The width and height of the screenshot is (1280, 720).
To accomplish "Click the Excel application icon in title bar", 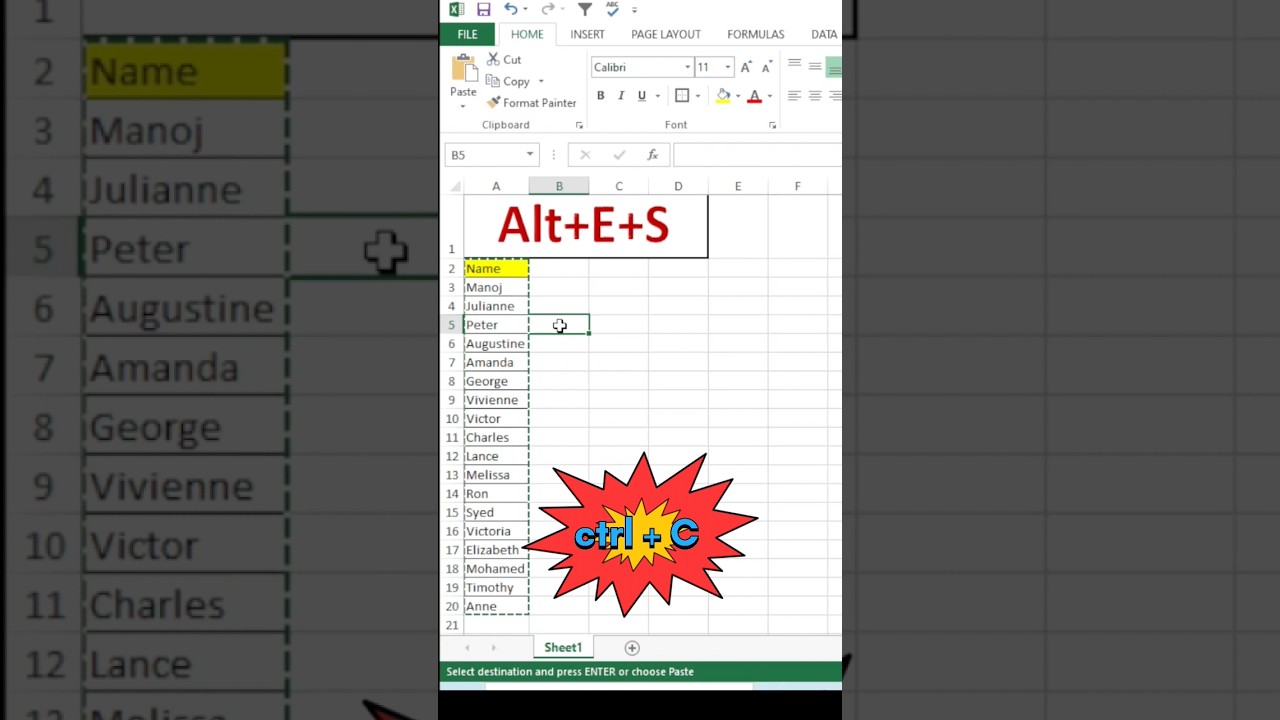I will (456, 10).
